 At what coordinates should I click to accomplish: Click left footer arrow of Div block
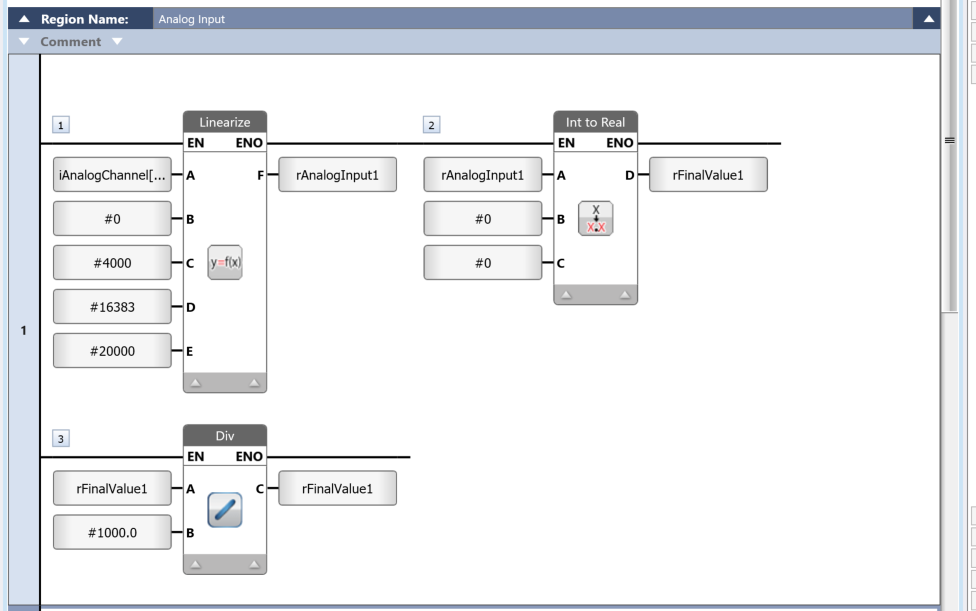195,564
